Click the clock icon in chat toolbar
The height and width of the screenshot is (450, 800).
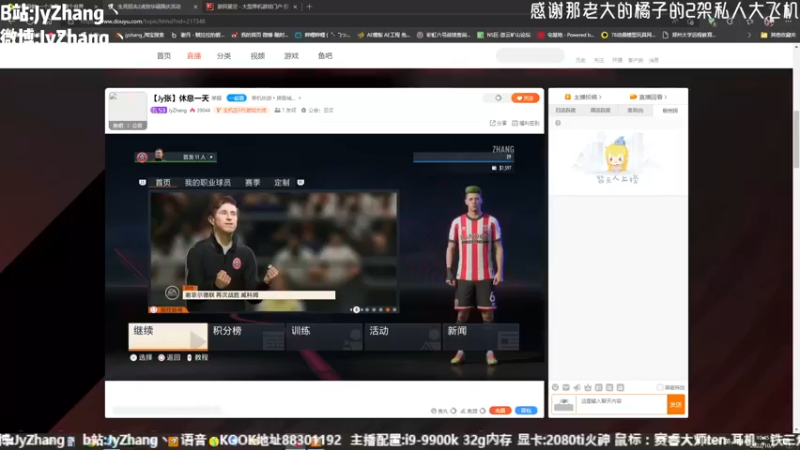555,388
